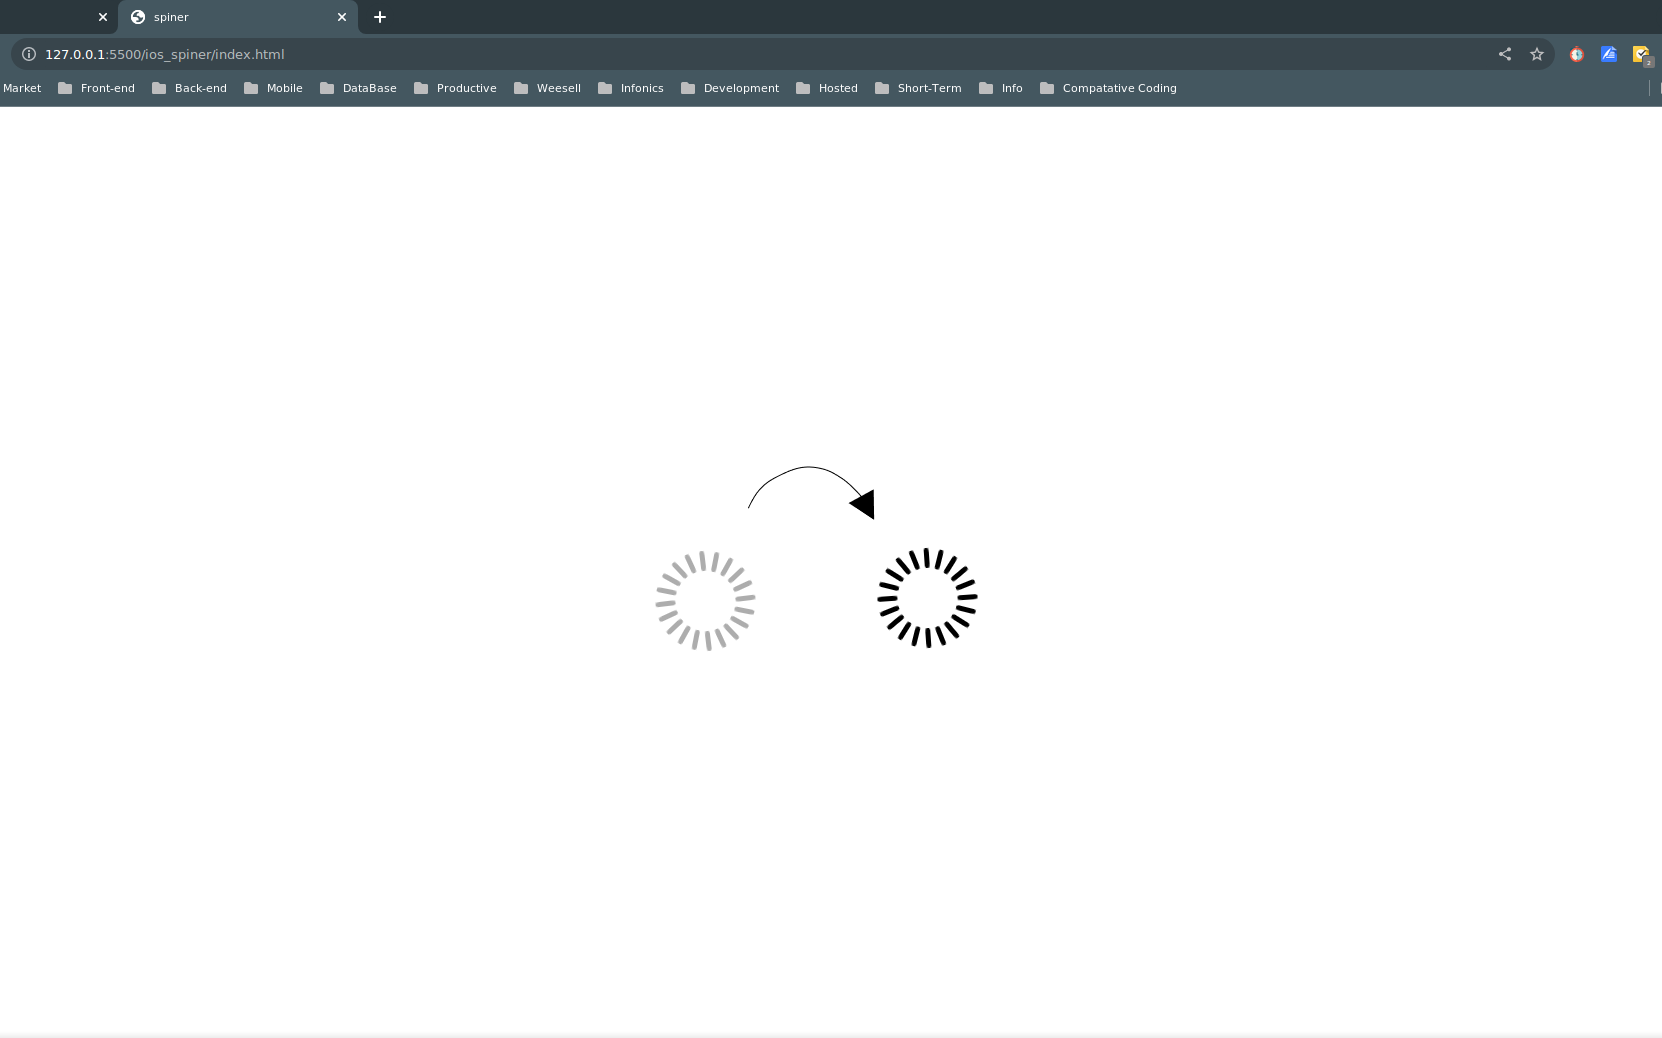Open the Weesell bookmarks folder

point(558,88)
